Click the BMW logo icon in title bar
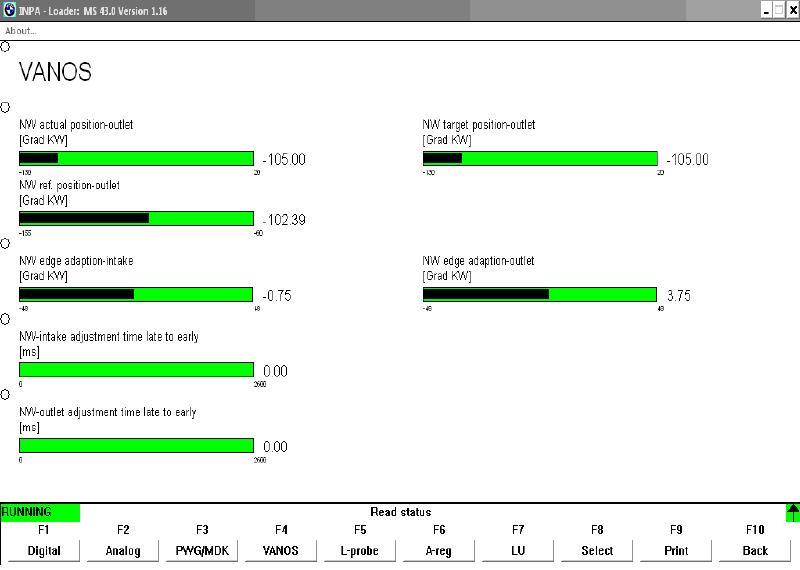800x570 pixels. click(9, 10)
